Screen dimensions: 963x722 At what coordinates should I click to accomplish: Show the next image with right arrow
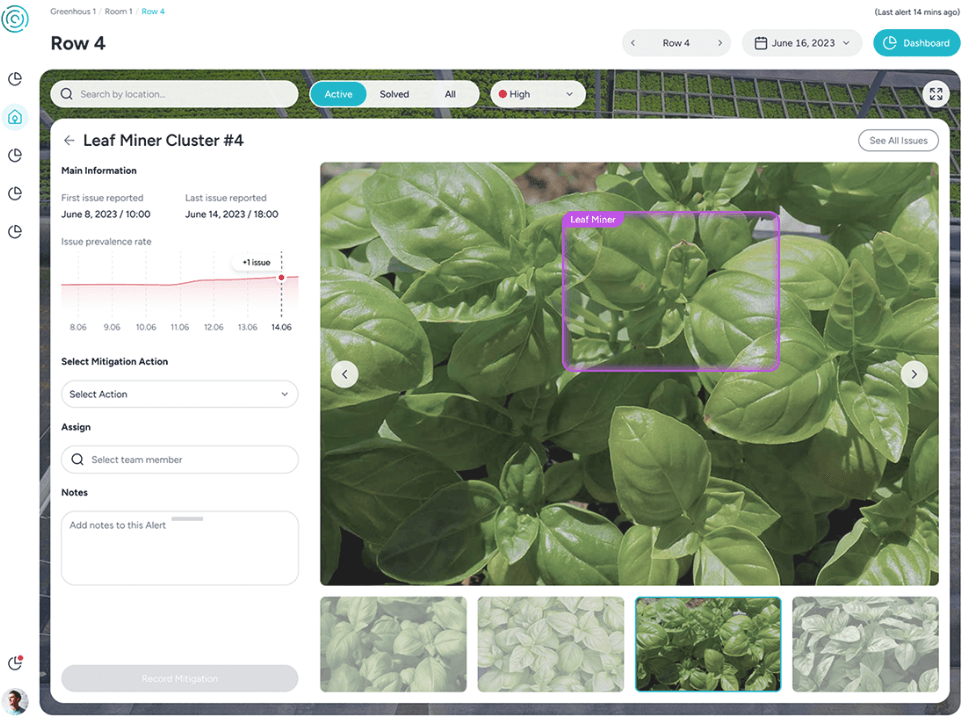coord(913,374)
